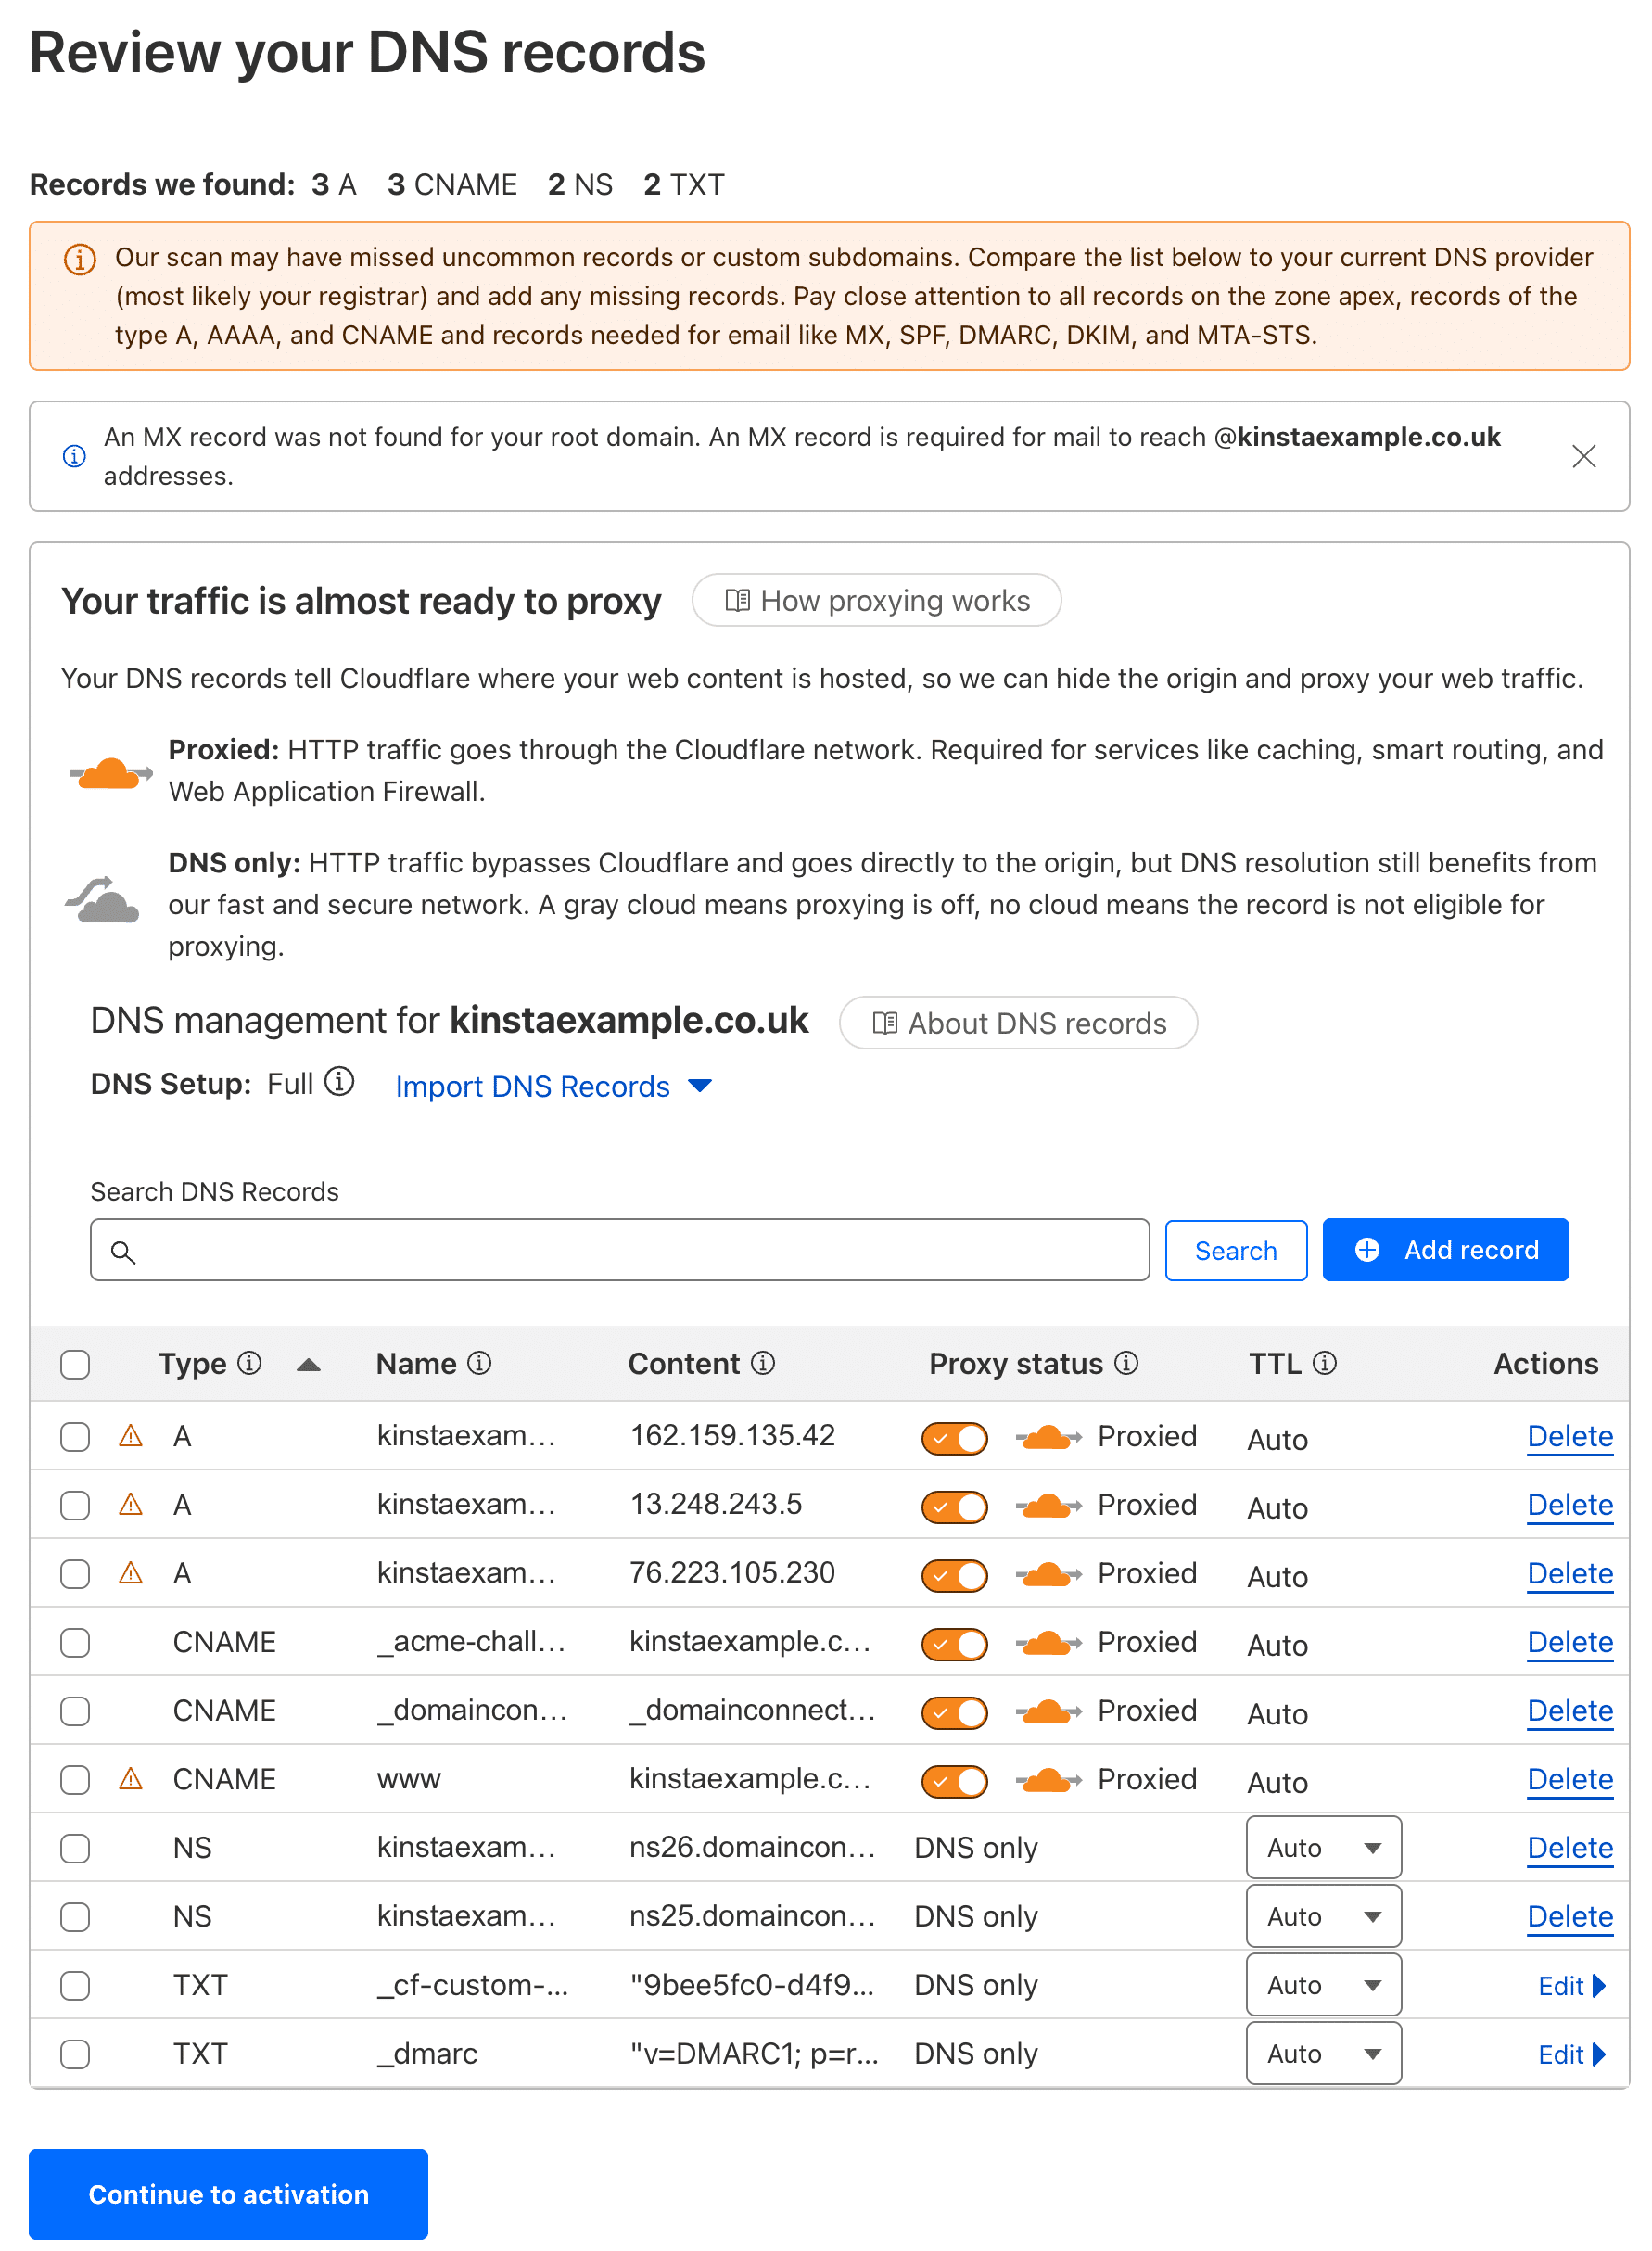Click the info icon beside DNS Setup Full
1652x2251 pixels.
tap(340, 1082)
